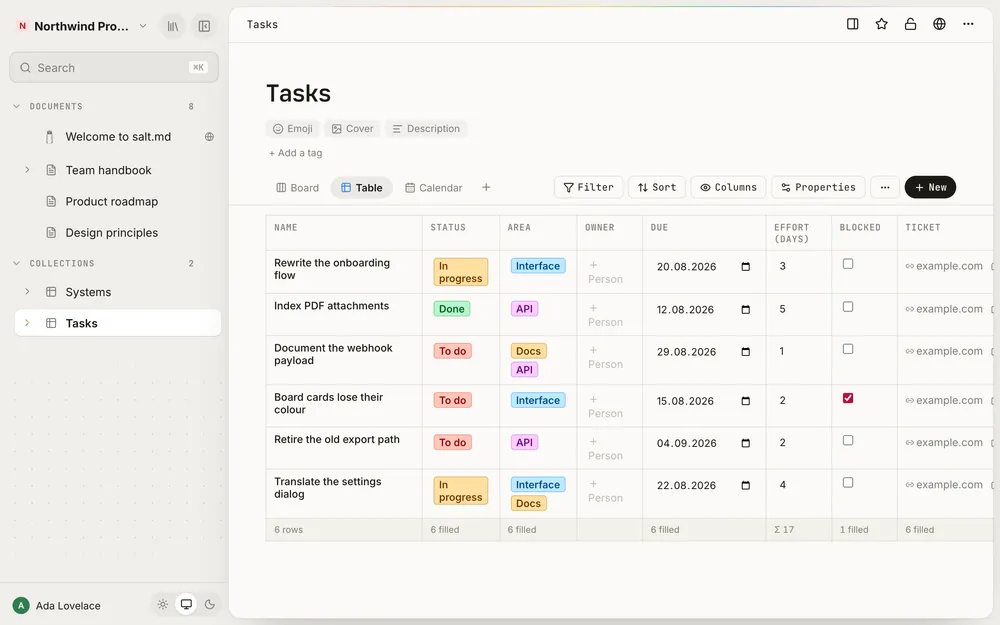This screenshot has height=625, width=1000.
Task: Click the Docs area tag in webhook row
Action: pos(528,351)
